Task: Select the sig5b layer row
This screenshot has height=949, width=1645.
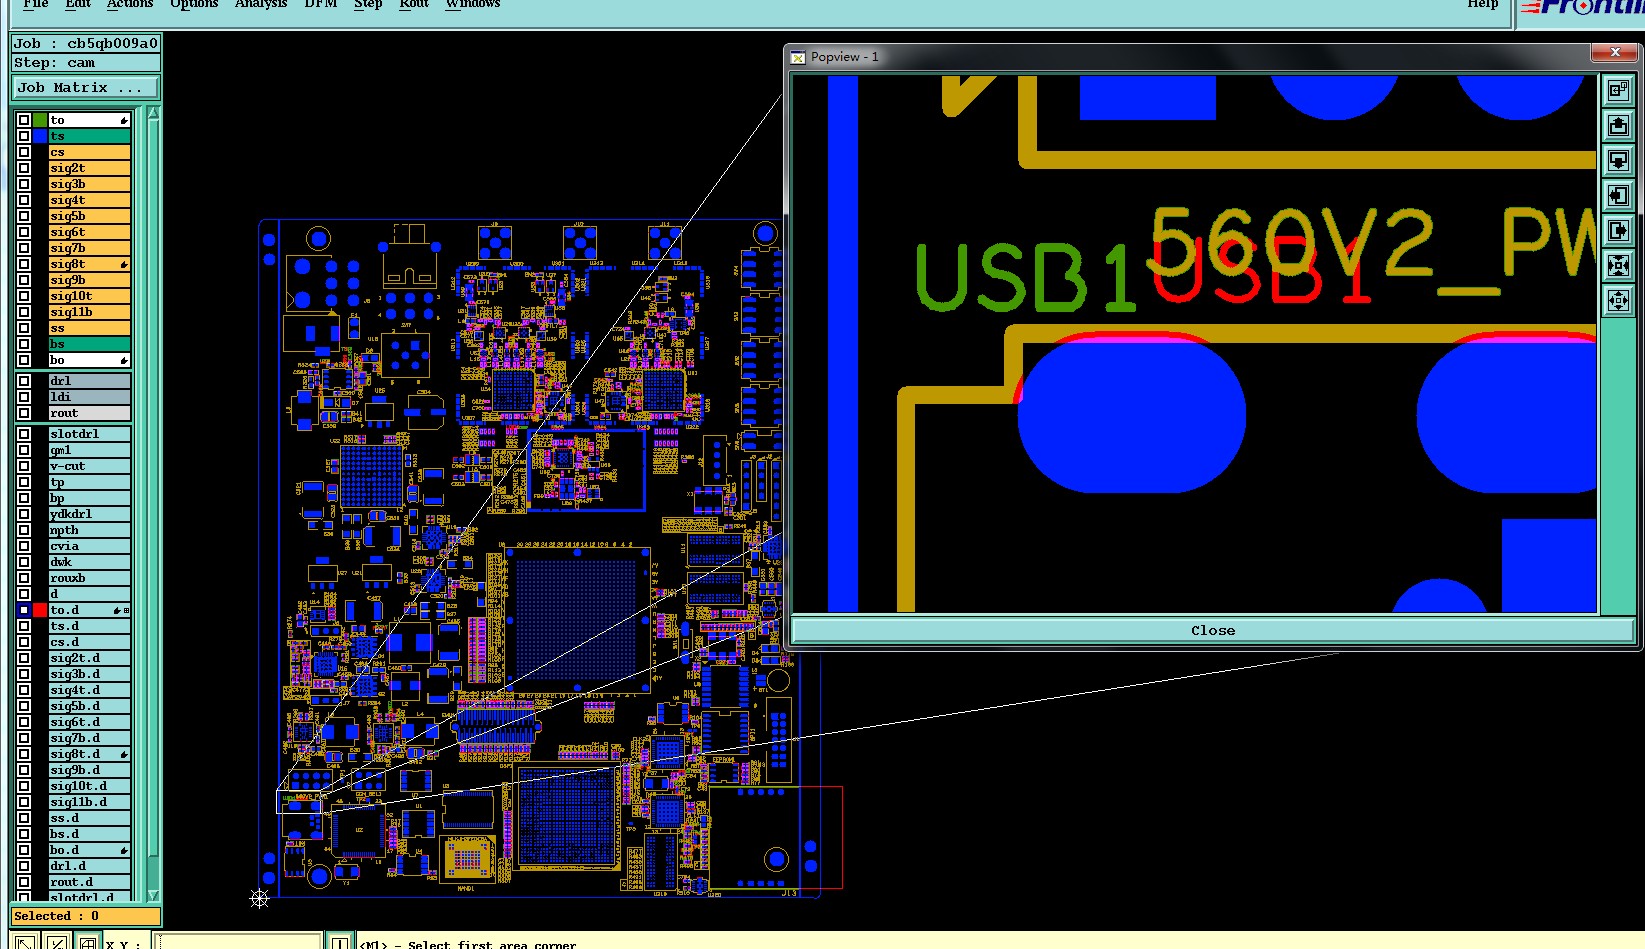Action: 90,216
